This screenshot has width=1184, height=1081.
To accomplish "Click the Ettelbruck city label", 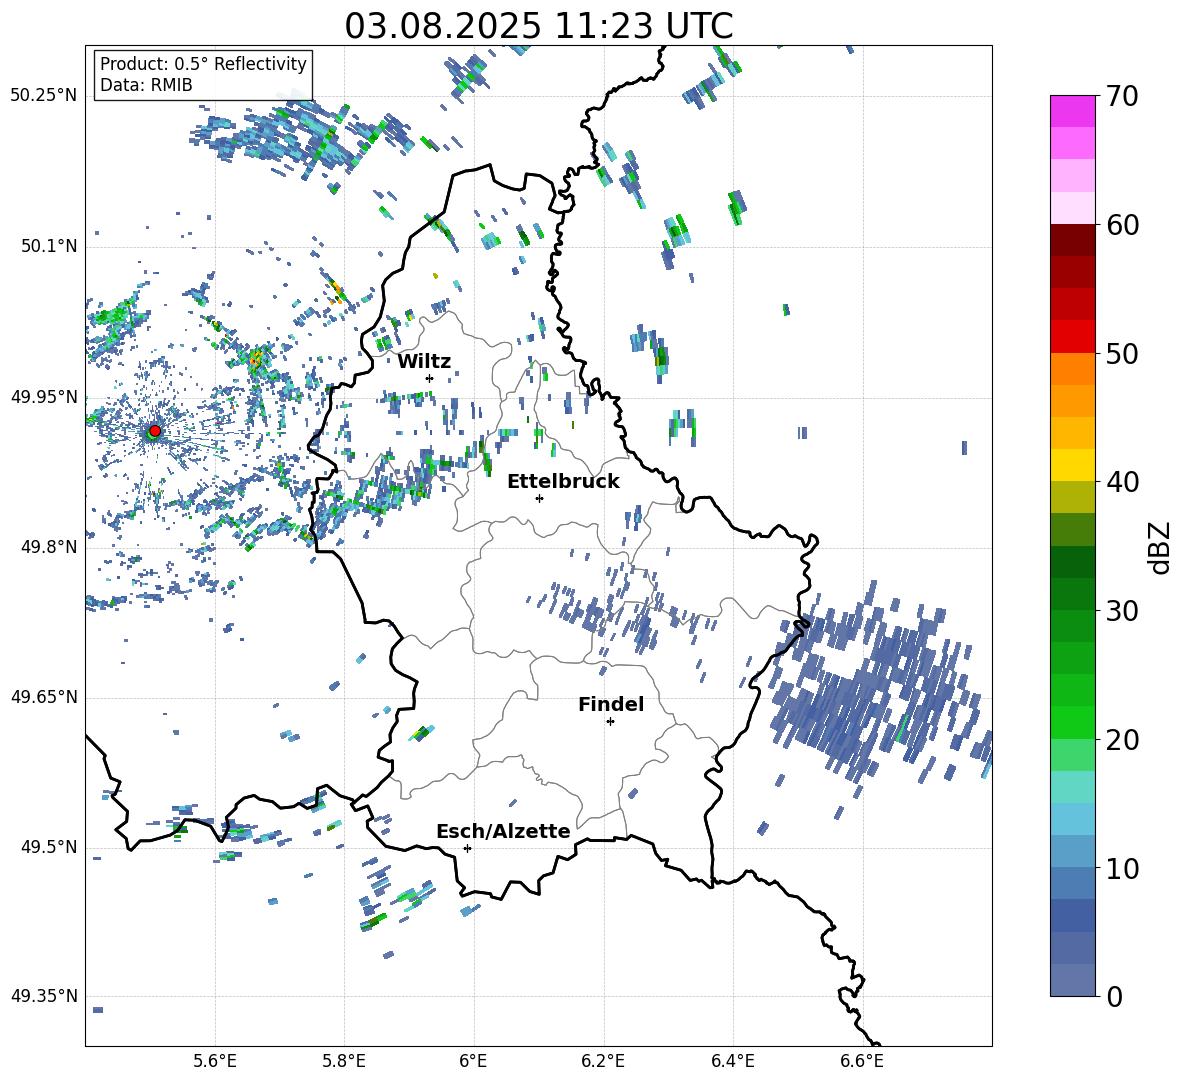I will click(x=563, y=482).
